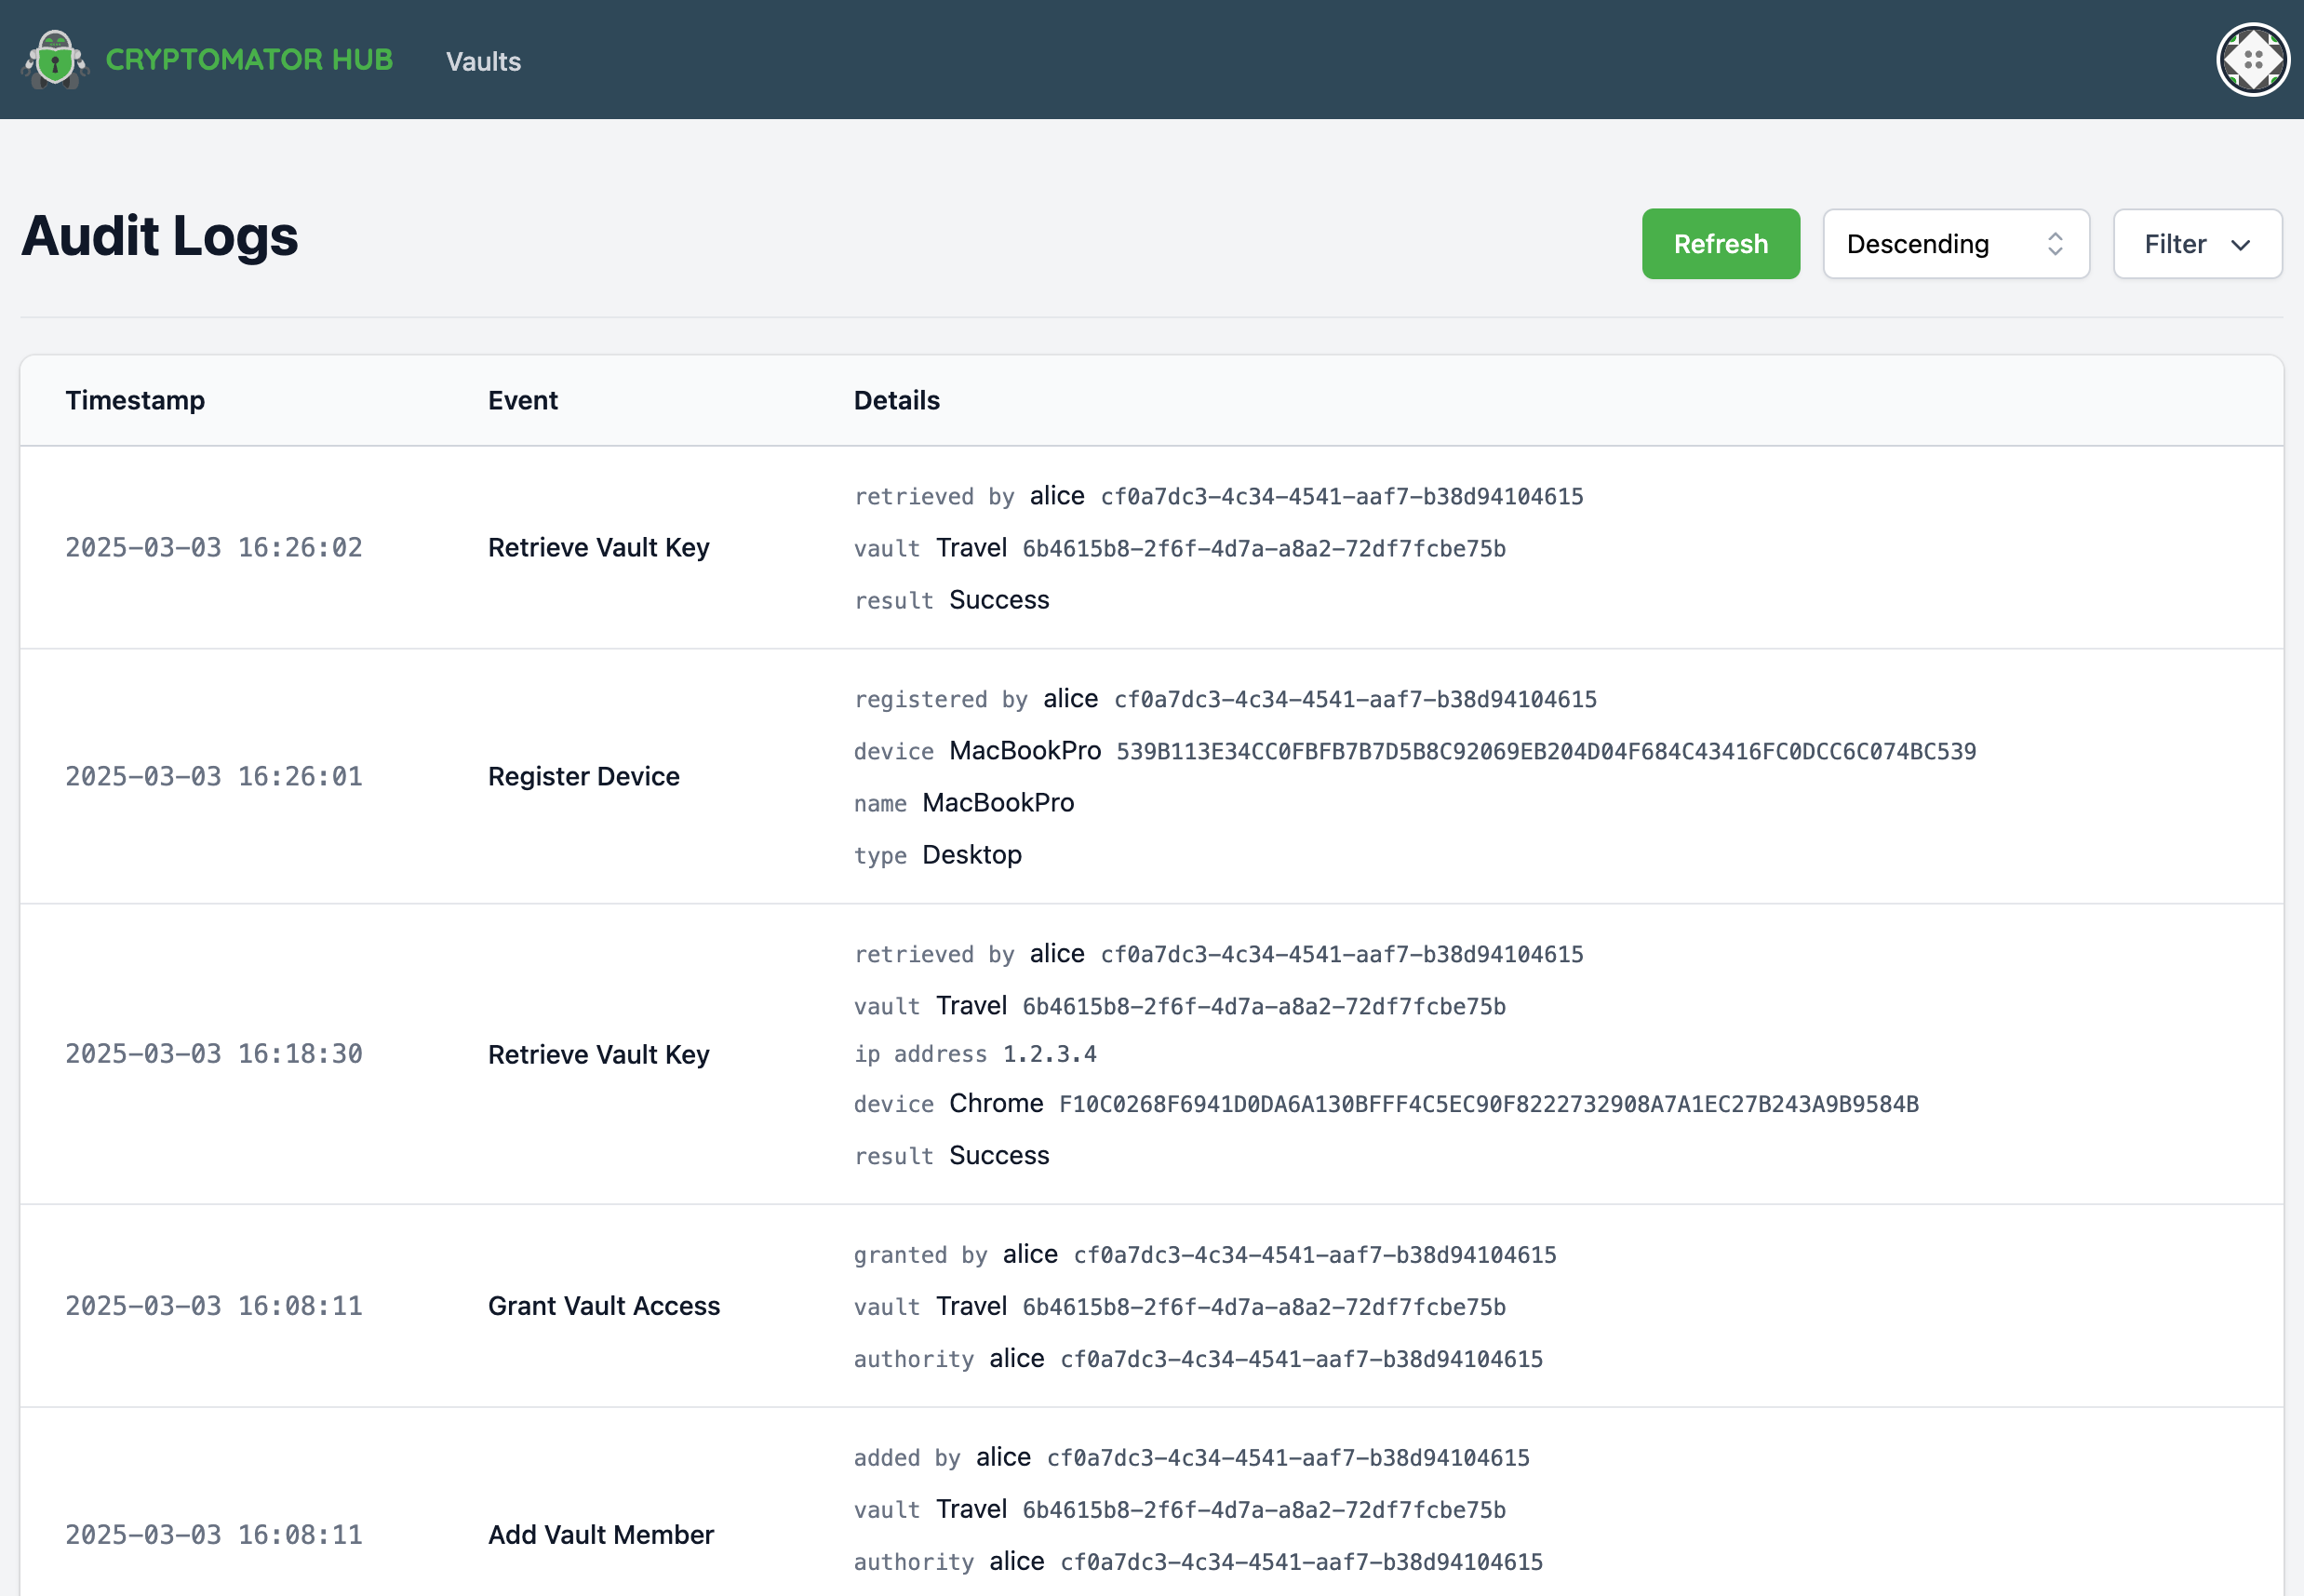Viewport: 2304px width, 1596px height.
Task: Click the ip address 1.2.3.4
Action: 1049,1054
